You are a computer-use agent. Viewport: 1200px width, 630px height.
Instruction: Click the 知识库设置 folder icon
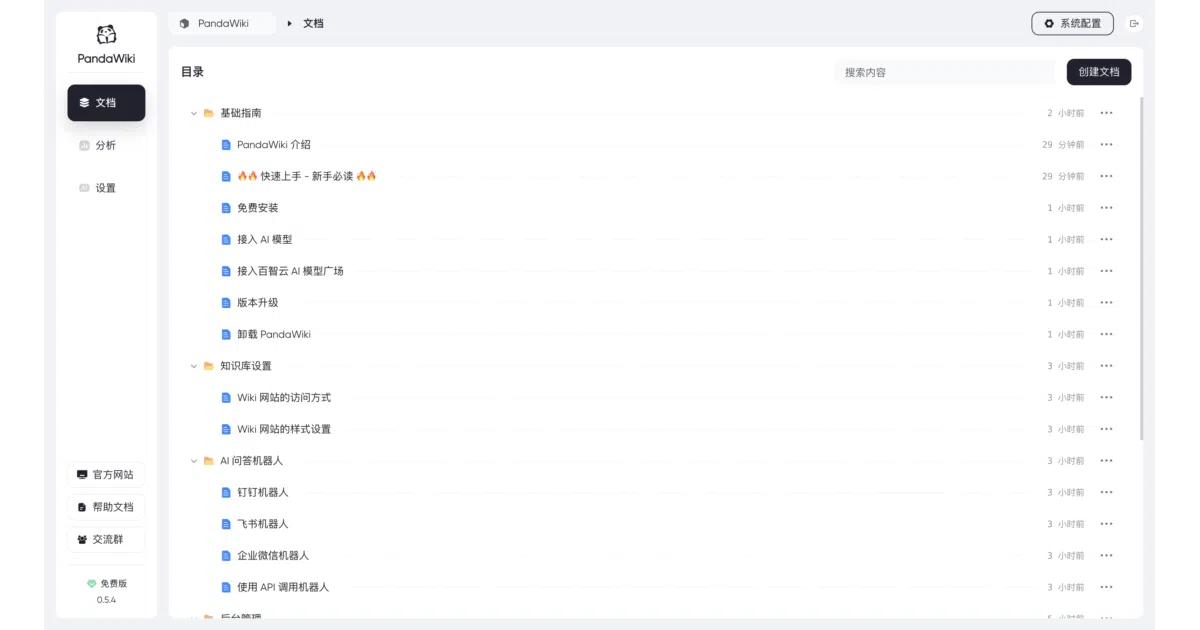click(209, 366)
